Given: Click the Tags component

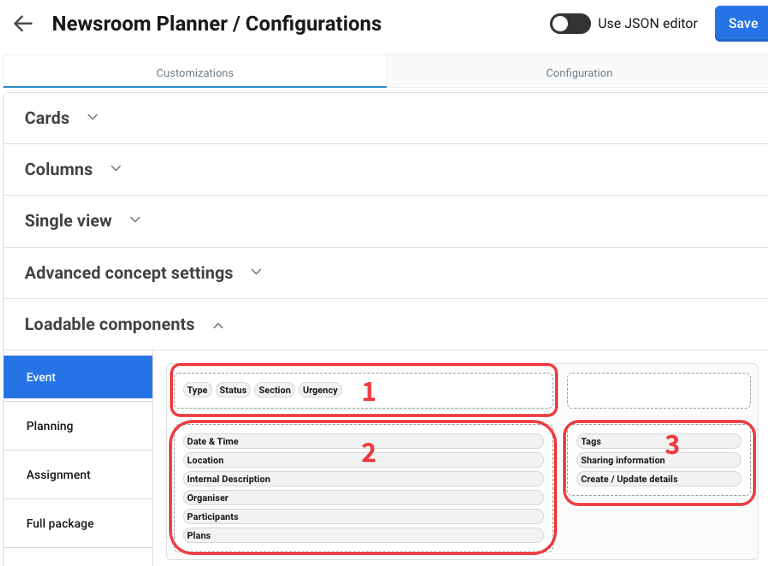Looking at the screenshot, I should pyautogui.click(x=658, y=441).
